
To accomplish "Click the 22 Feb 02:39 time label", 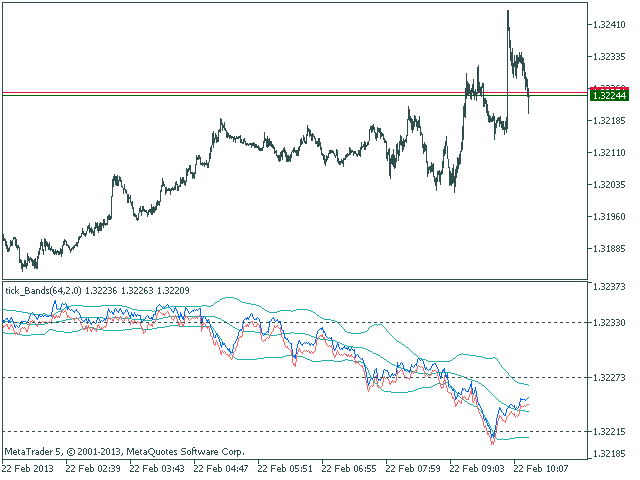I will pyautogui.click(x=93, y=469).
